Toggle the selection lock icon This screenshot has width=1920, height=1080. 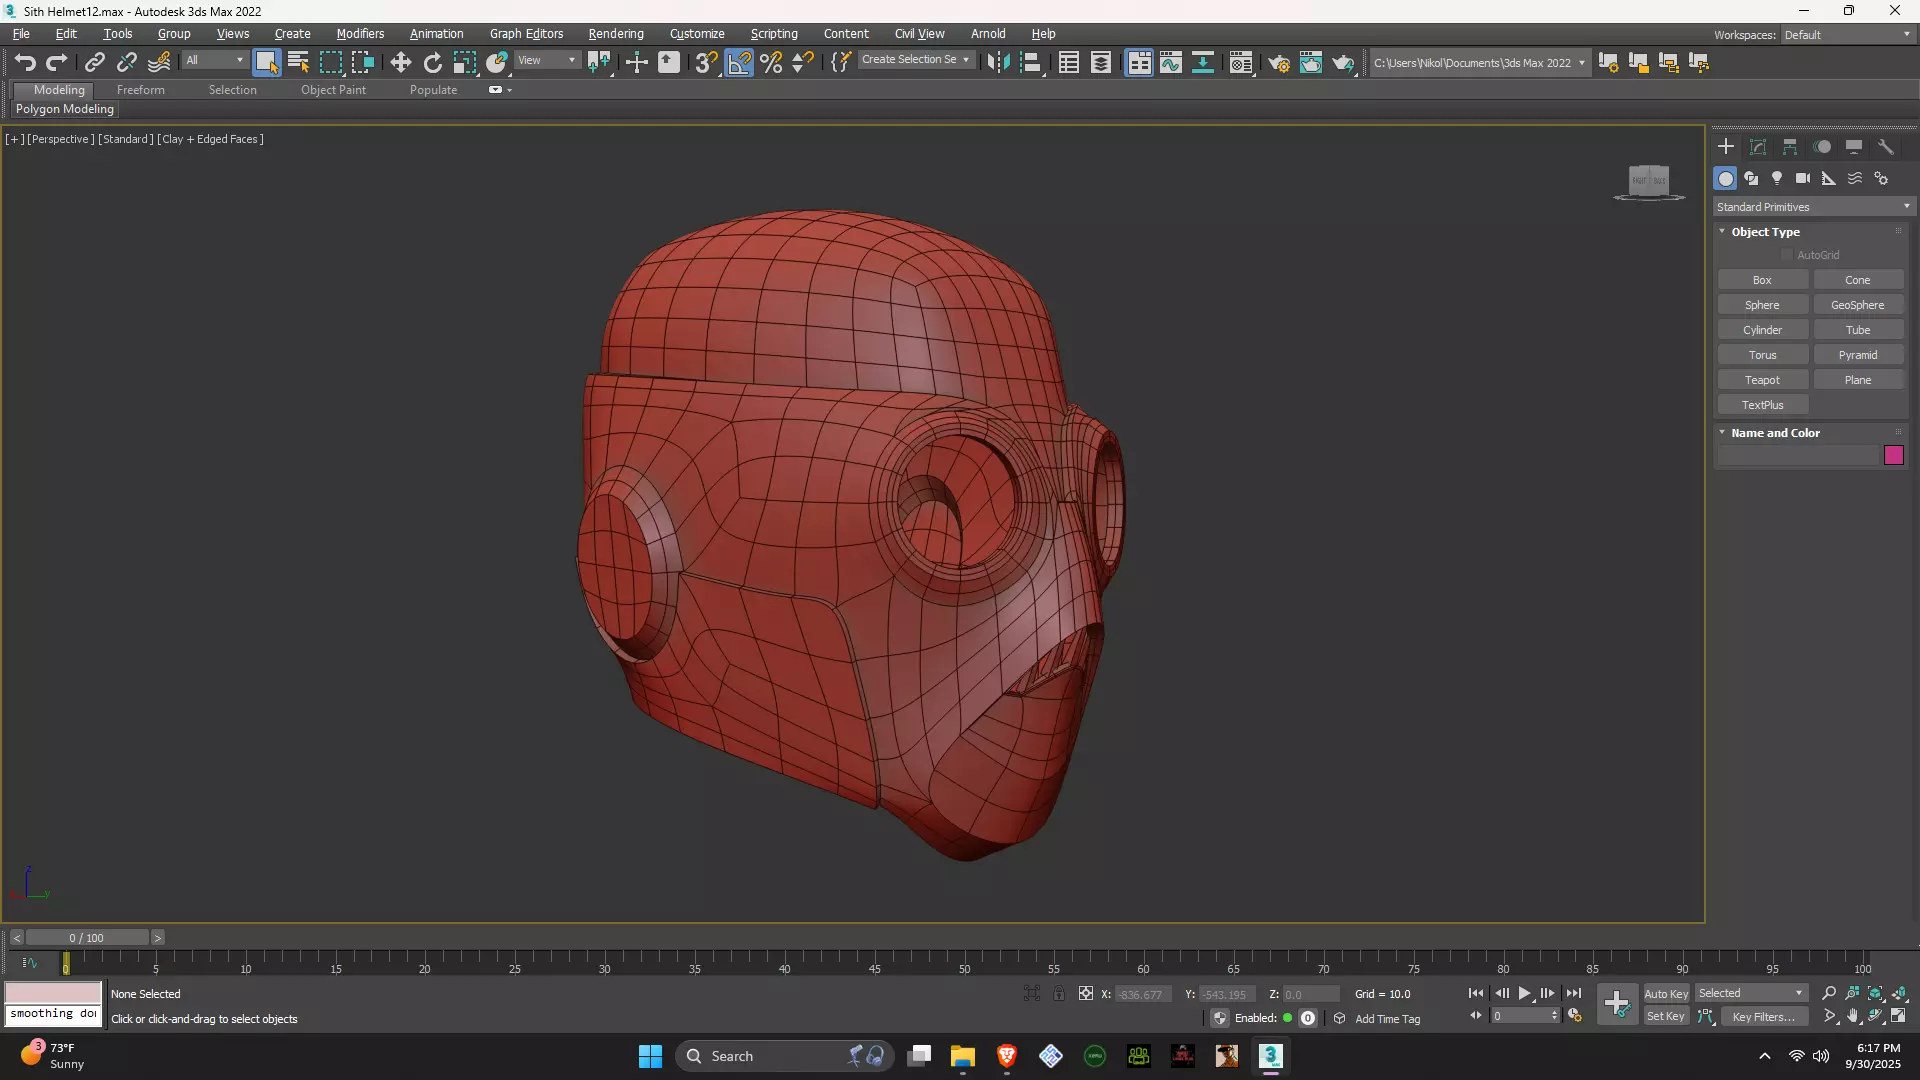1059,993
